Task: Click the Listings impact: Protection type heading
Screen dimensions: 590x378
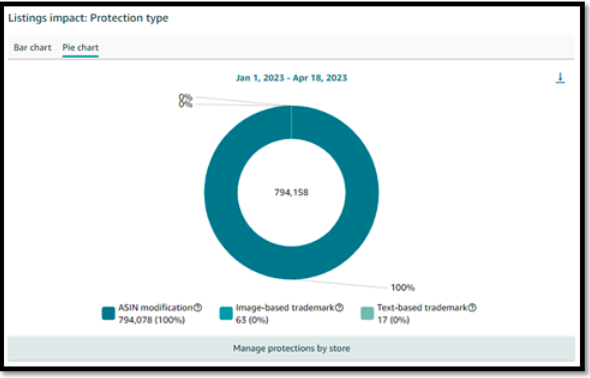Action: click(x=88, y=18)
